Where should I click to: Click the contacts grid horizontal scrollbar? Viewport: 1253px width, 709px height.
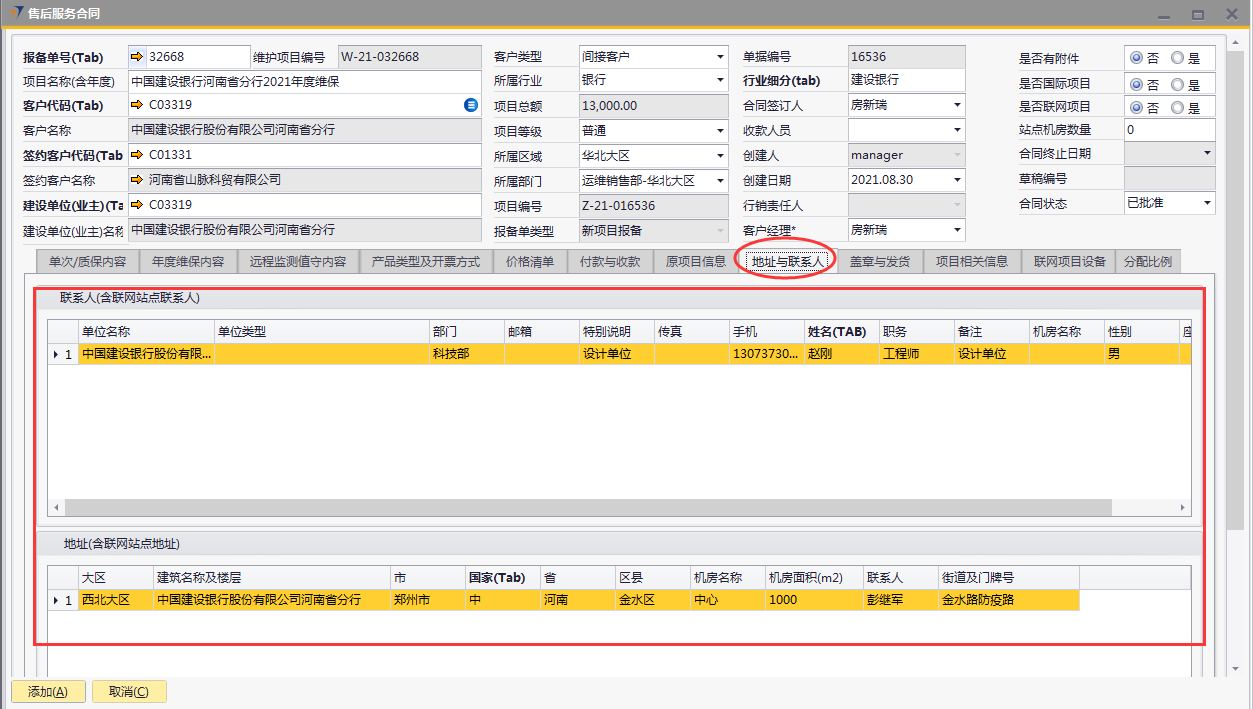pos(600,508)
